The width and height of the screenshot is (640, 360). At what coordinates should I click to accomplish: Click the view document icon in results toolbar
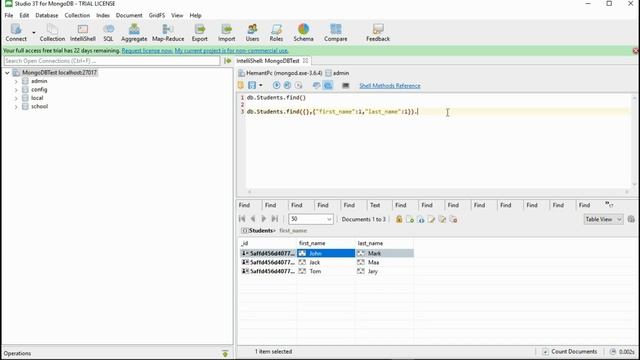pos(420,219)
